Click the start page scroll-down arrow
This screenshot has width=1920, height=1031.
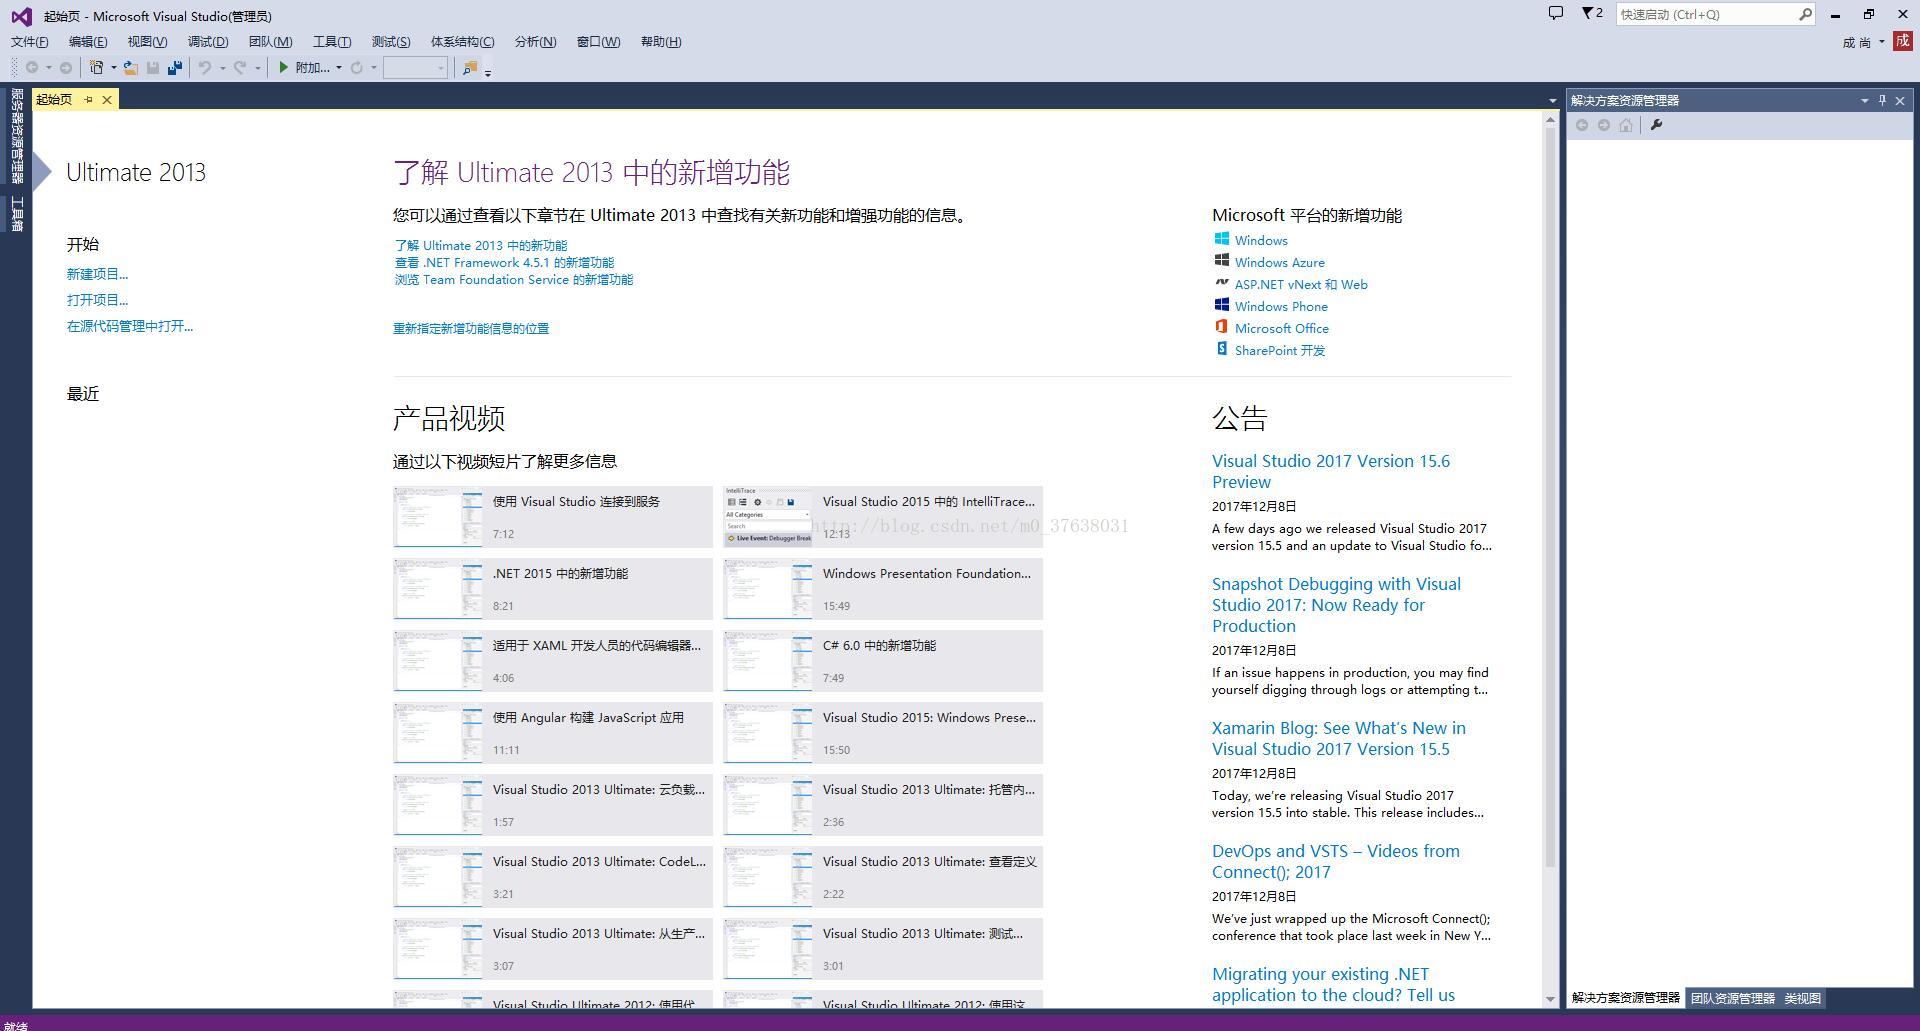tap(1550, 999)
